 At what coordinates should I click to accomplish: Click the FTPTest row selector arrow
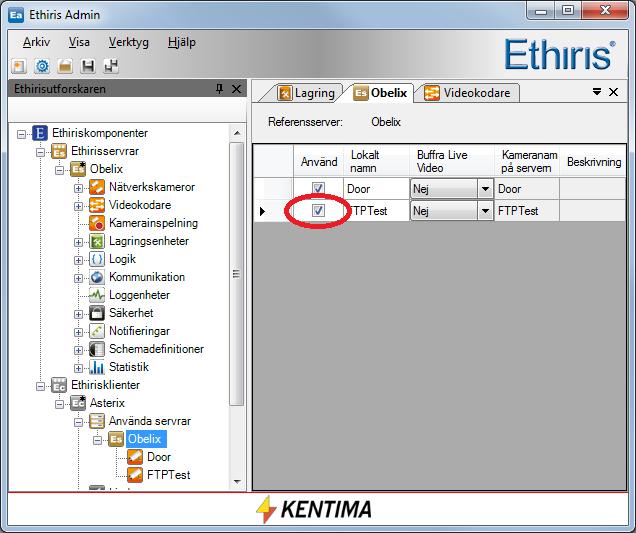[262, 211]
